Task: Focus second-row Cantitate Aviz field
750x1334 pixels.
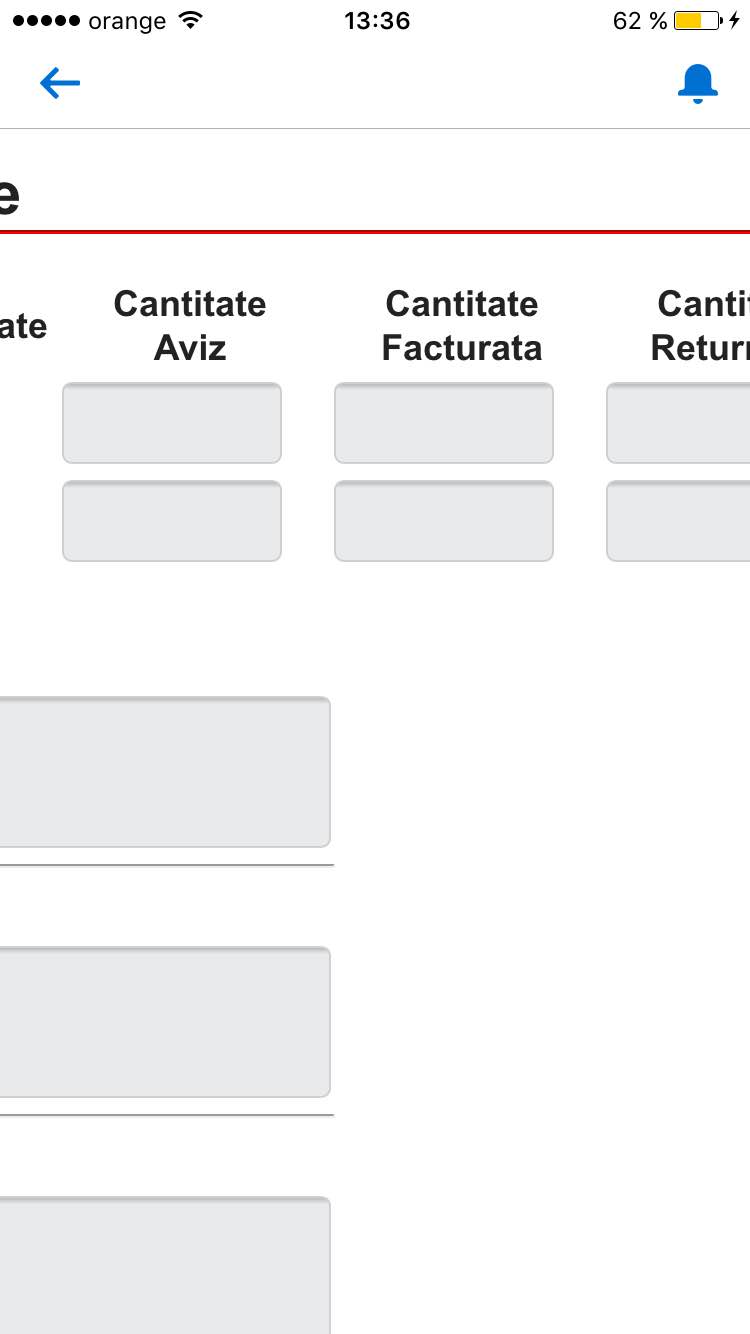Action: click(x=172, y=521)
